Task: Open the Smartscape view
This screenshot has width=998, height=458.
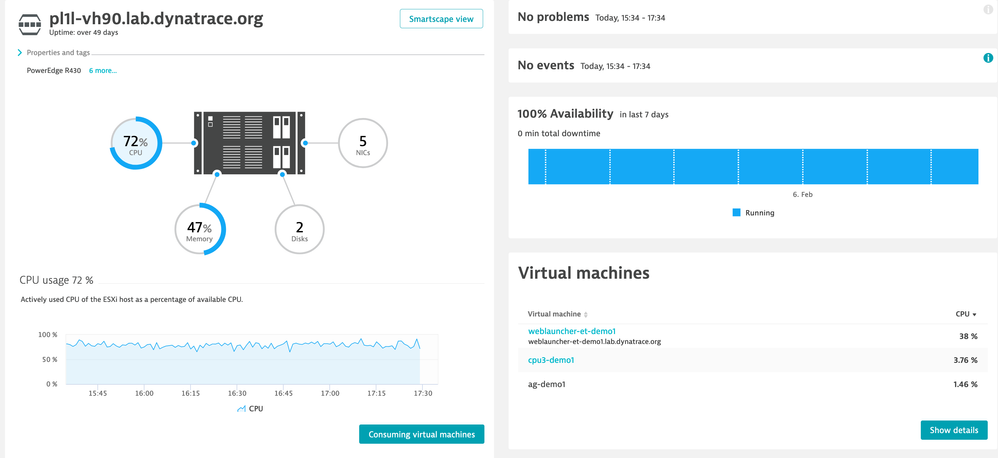Action: click(x=441, y=19)
